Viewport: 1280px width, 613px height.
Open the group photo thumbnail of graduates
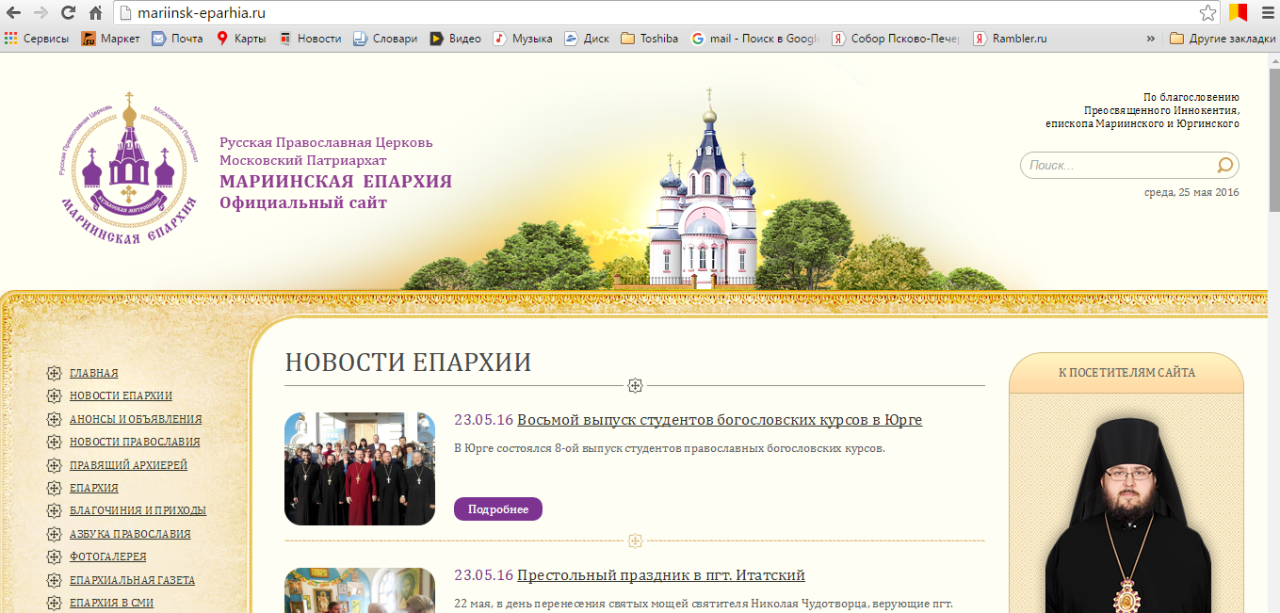pos(360,469)
